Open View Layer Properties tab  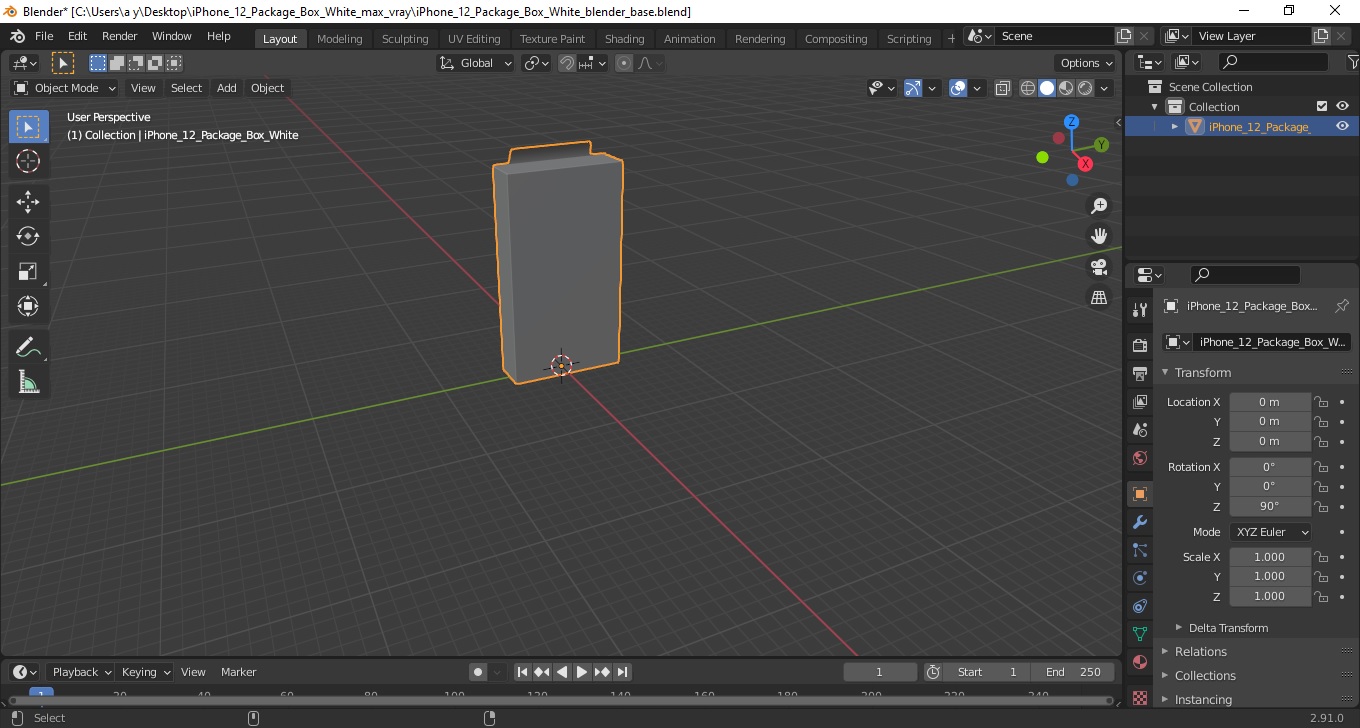pyautogui.click(x=1140, y=402)
